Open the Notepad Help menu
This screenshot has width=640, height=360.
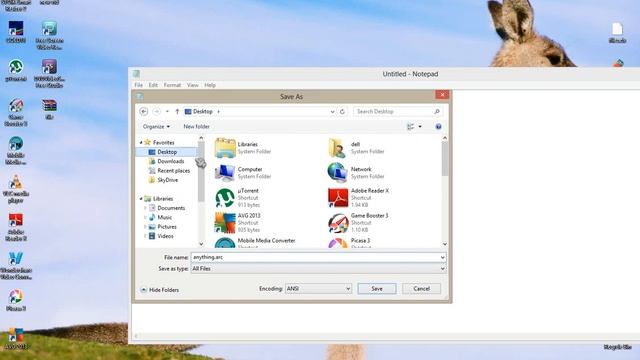[210, 85]
